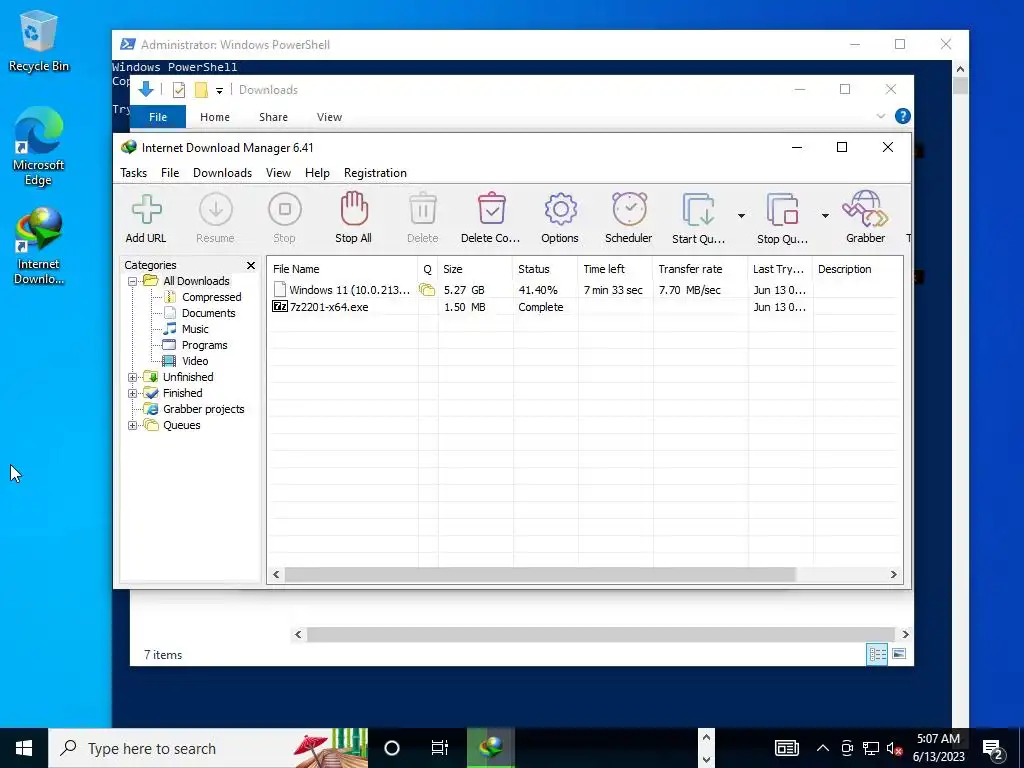Select the Compressed category

(x=212, y=297)
